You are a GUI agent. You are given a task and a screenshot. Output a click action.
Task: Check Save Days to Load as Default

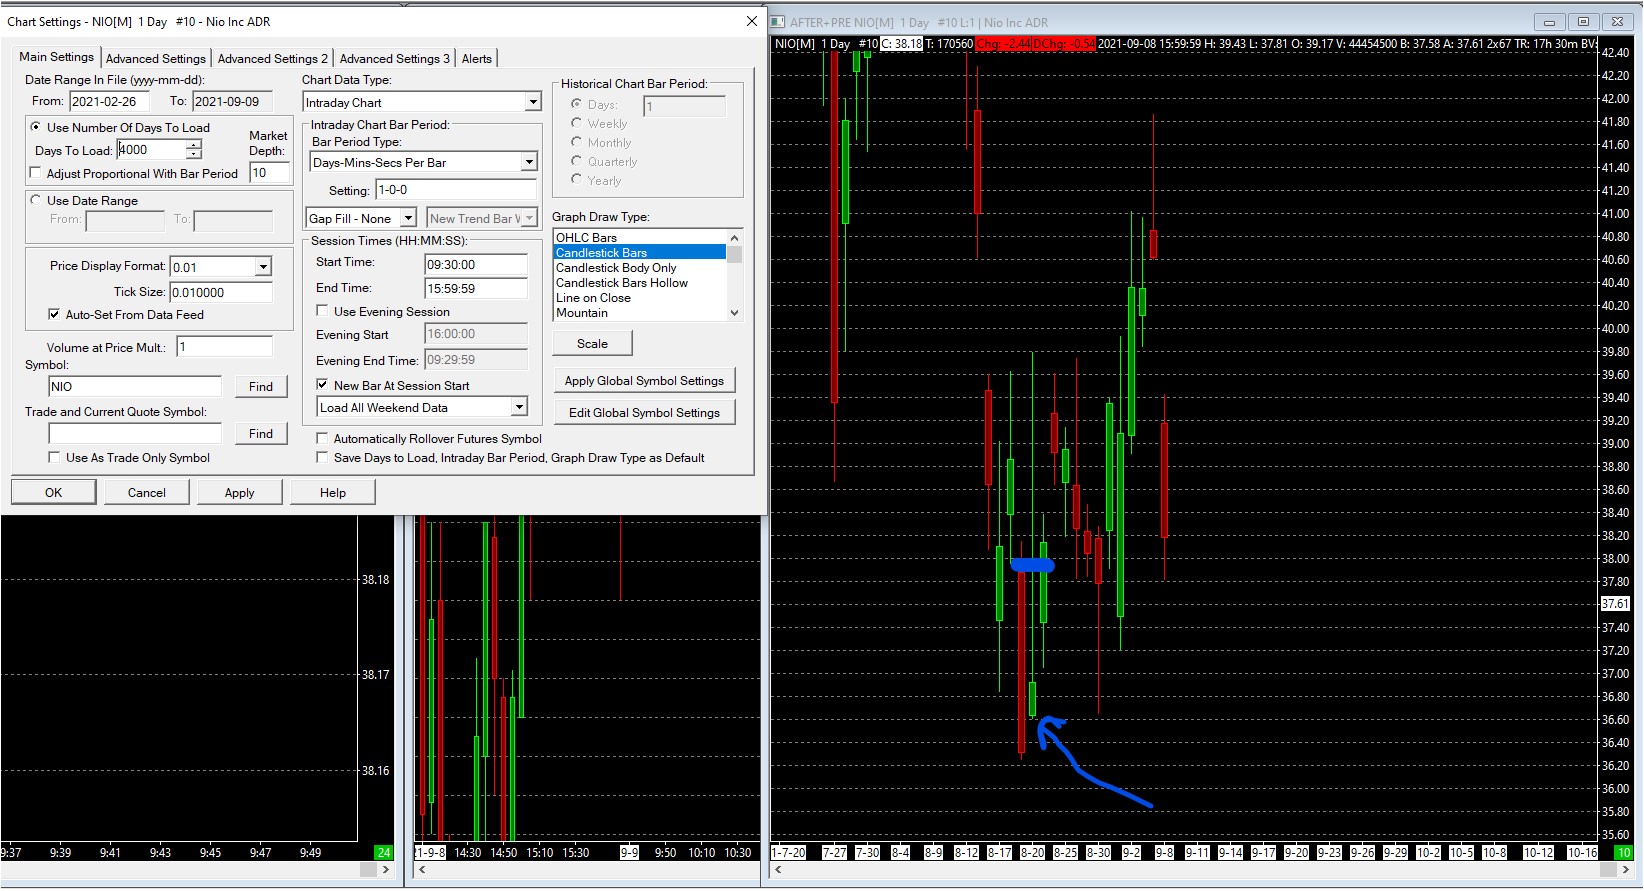322,457
